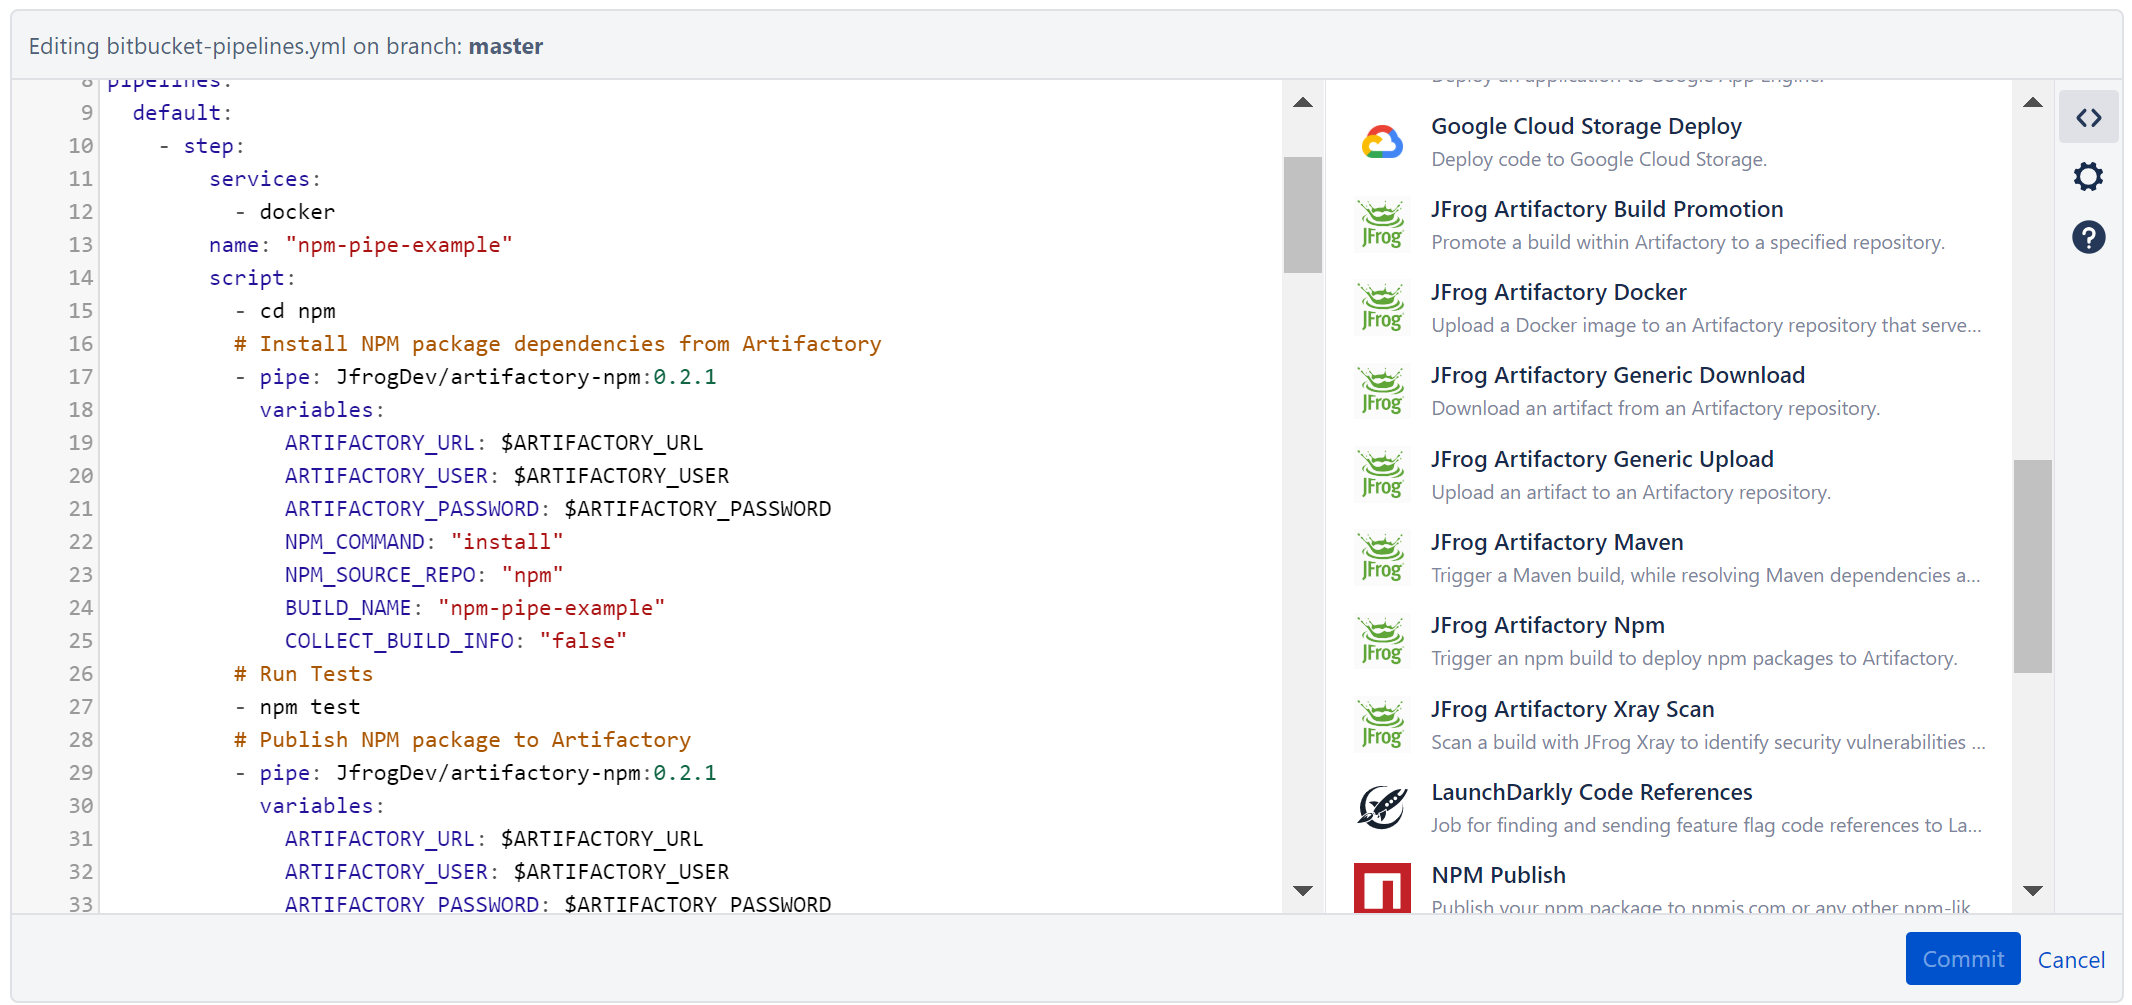This screenshot has height=1005, width=2132.
Task: Click the JFrog Artifactory Generic Upload logo
Action: (1381, 474)
